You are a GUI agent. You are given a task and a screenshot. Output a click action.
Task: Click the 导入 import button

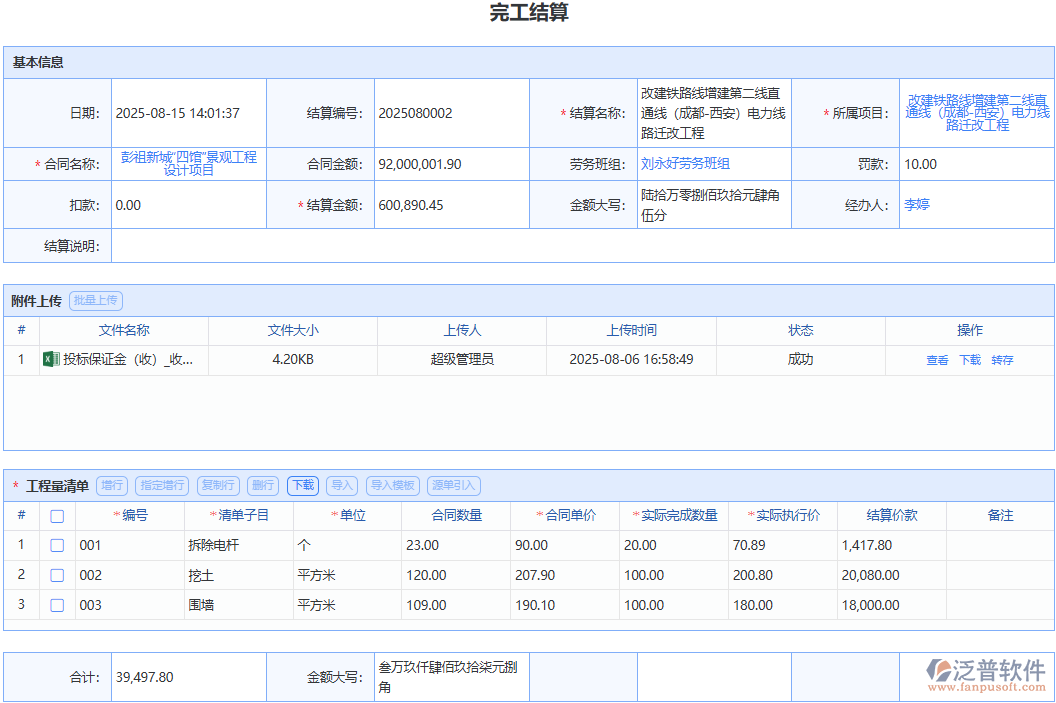coord(341,485)
